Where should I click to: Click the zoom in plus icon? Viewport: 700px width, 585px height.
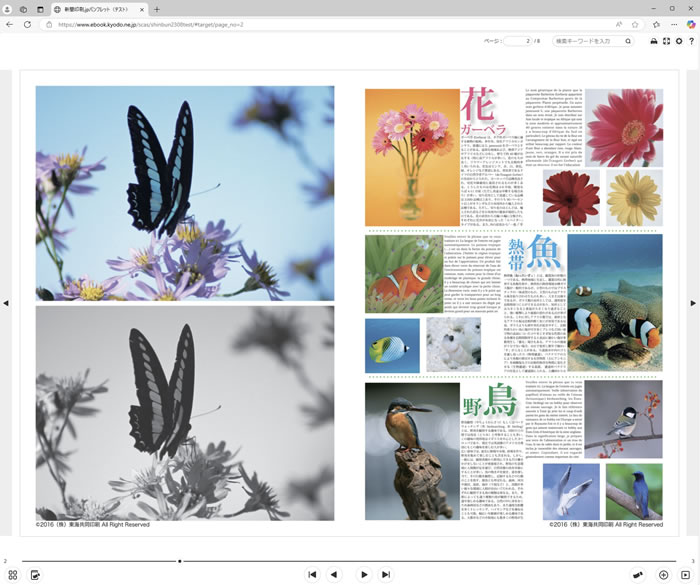click(663, 575)
